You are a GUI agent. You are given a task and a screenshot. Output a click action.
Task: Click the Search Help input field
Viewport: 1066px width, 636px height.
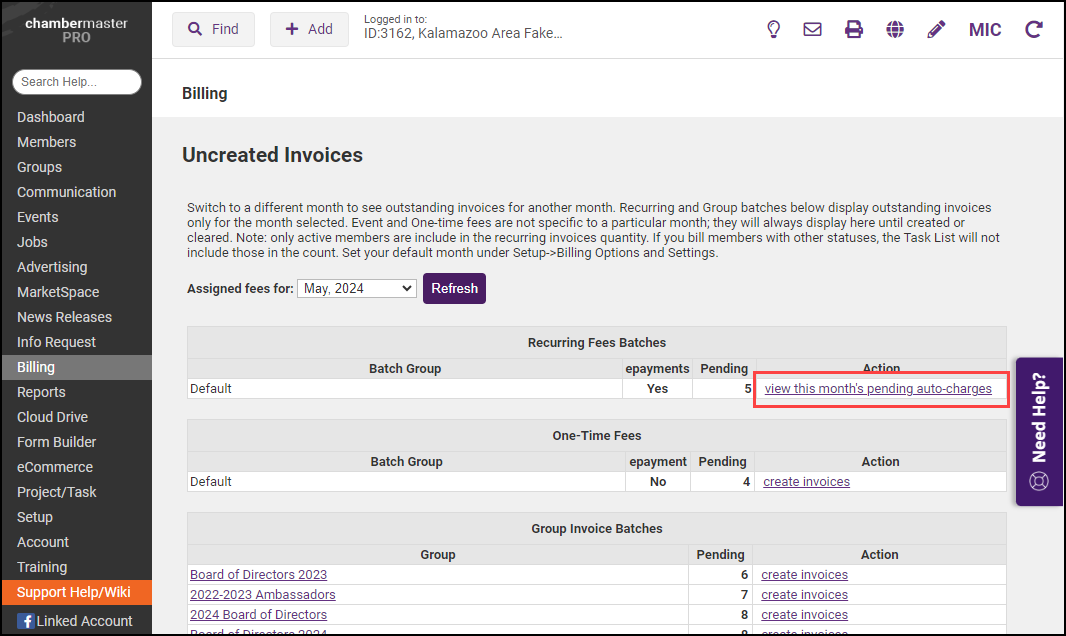click(x=77, y=82)
